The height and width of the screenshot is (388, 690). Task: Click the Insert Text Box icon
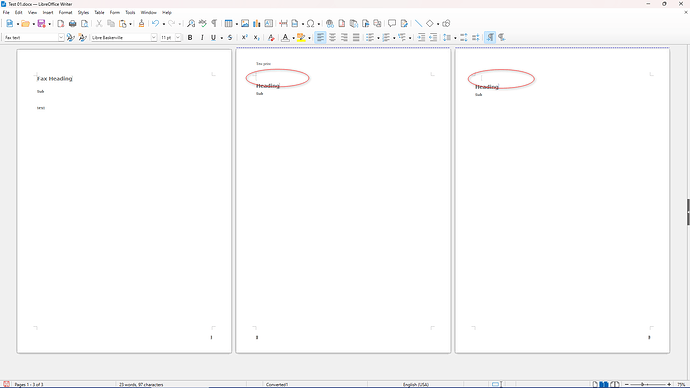tap(268, 24)
